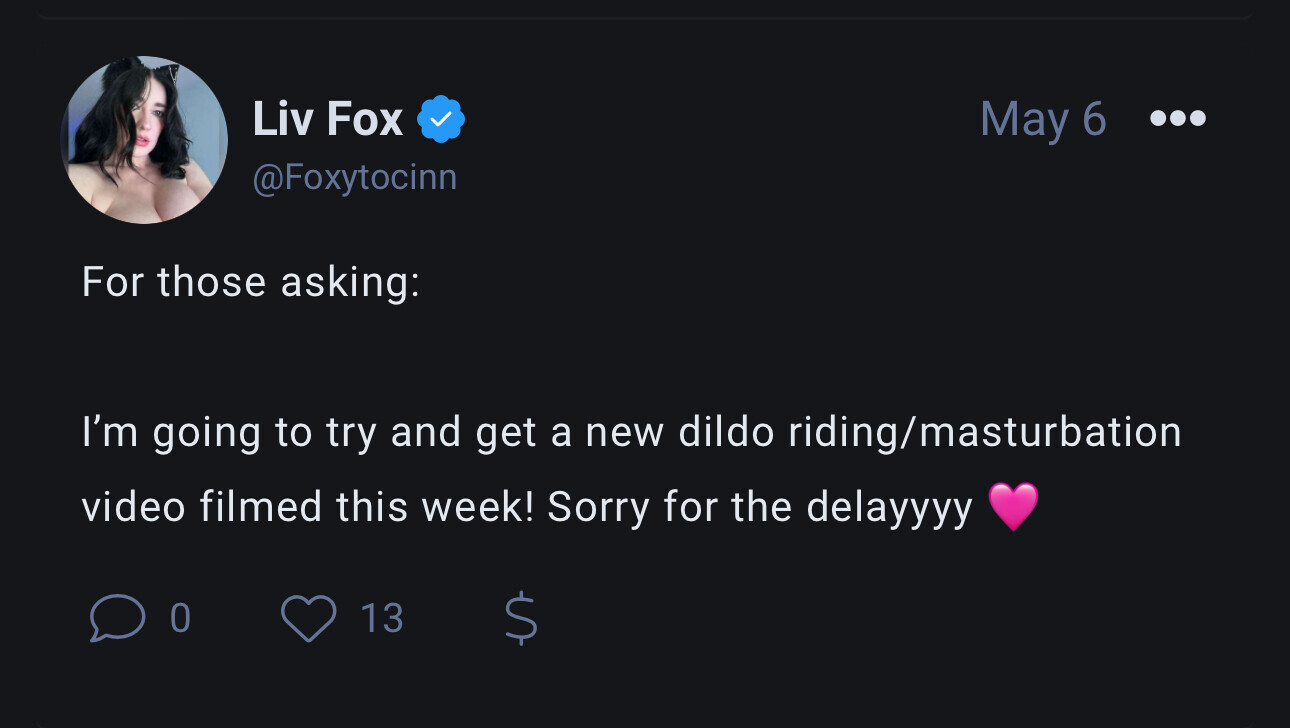Send a tip using the dollar icon
This screenshot has height=728, width=1290.
point(520,618)
